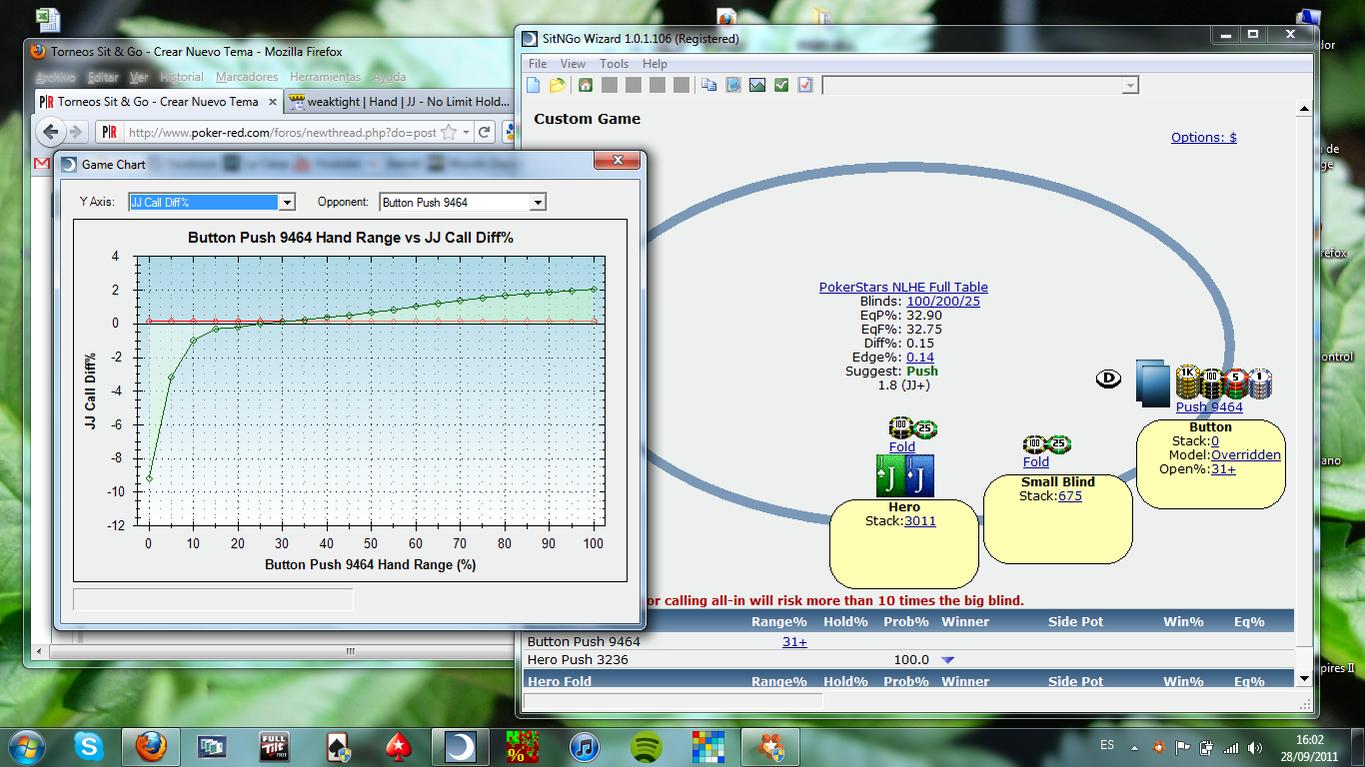Click the Edge% 0.14 link
Viewport: 1365px width, 767px height.
(x=920, y=357)
